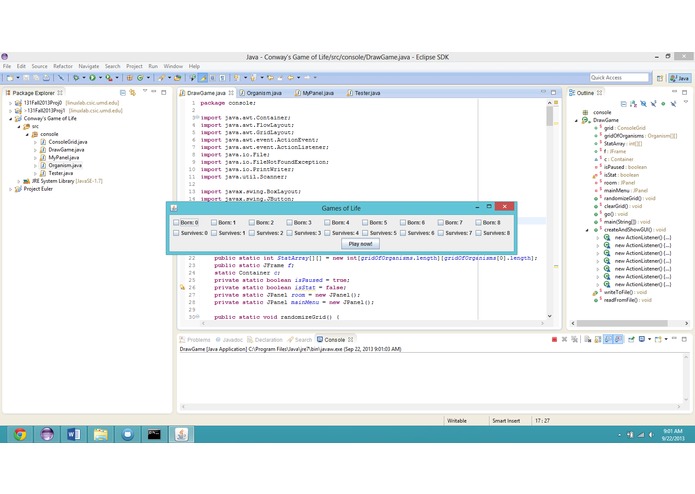Image resolution: width=695 pixels, height=494 pixels.
Task: Click the Pin Console icon
Action: tap(631, 340)
